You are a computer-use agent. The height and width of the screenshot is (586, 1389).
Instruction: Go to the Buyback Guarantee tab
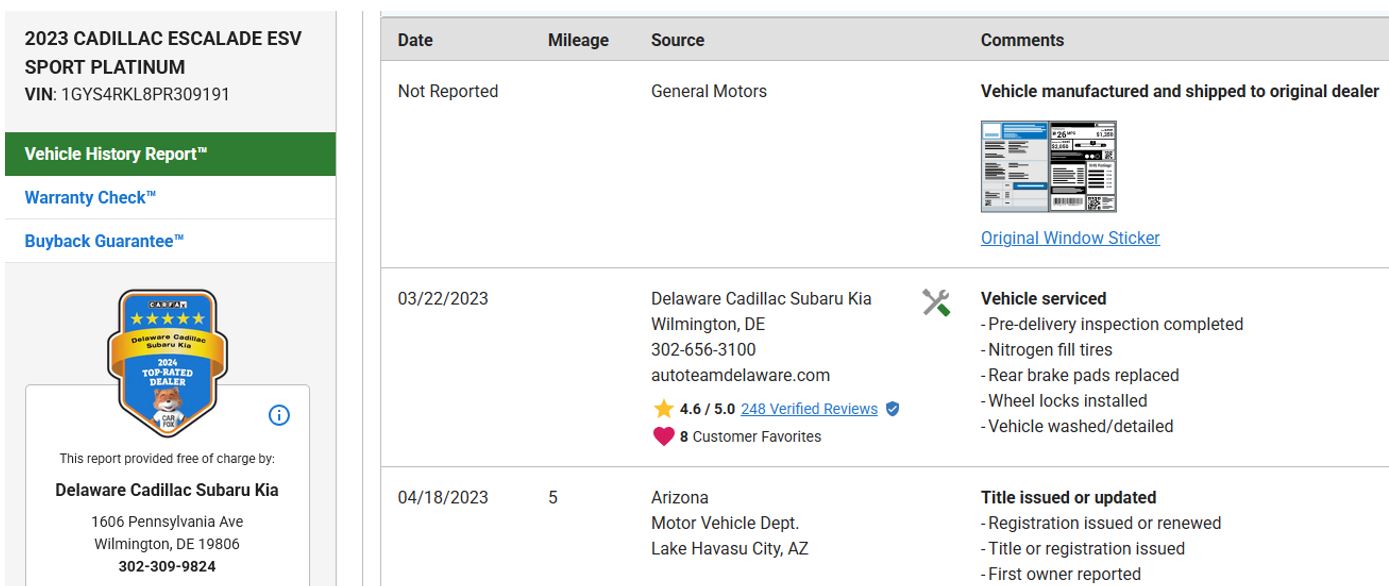point(104,241)
